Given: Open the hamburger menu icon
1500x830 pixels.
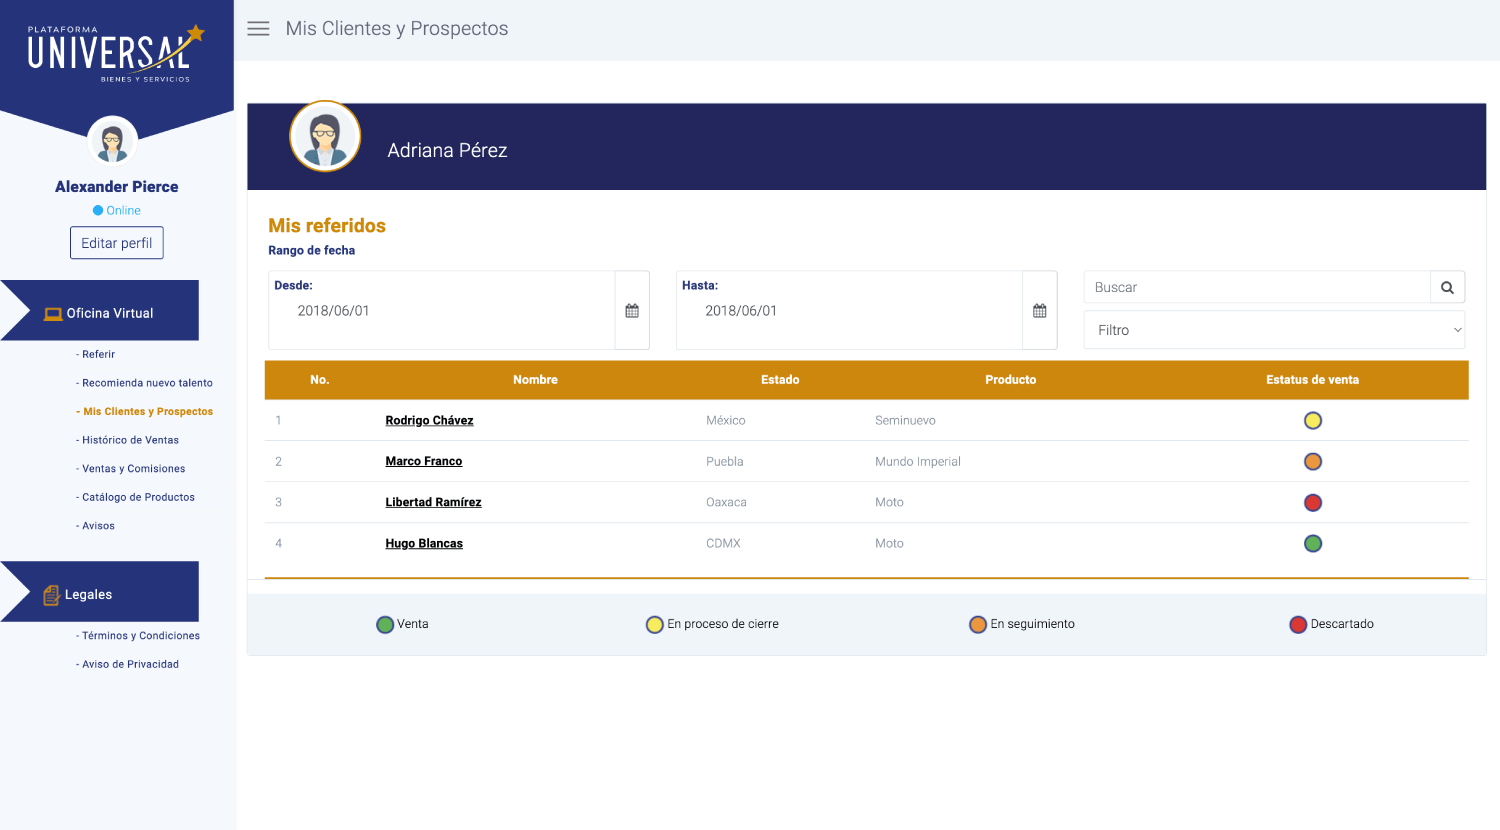Looking at the screenshot, I should 258,29.
